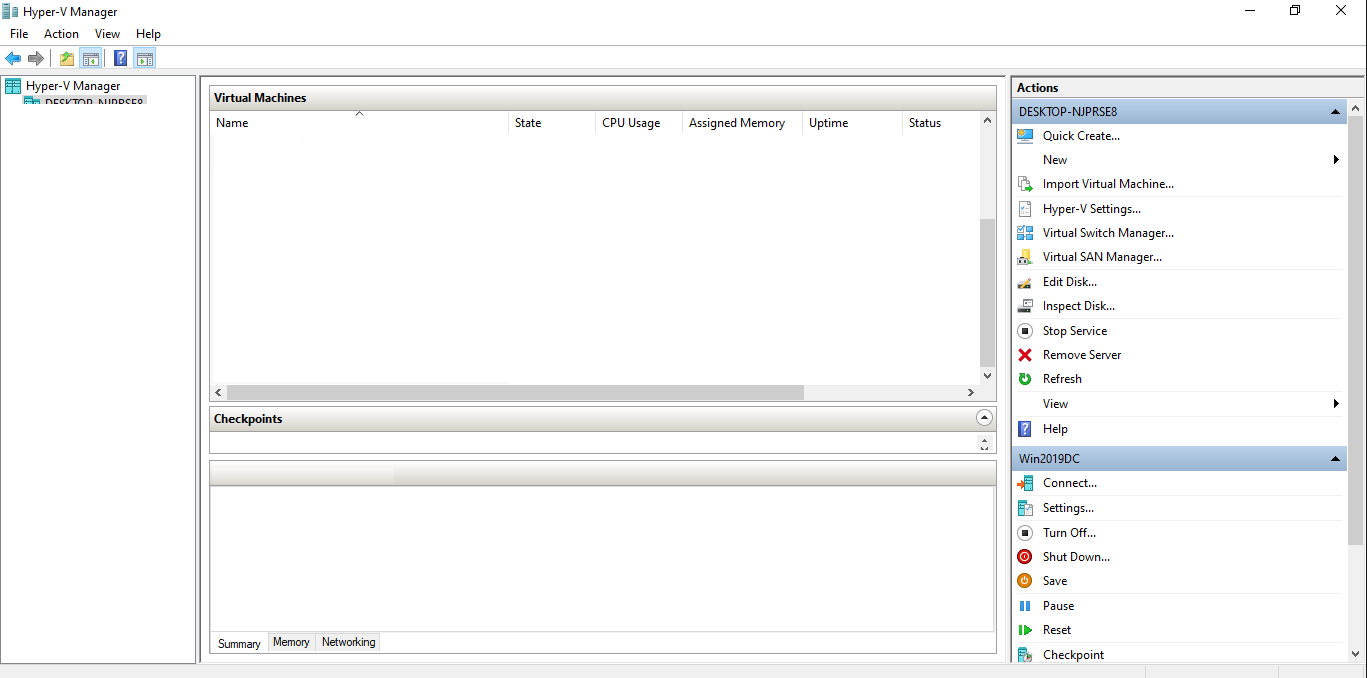Click the green Reset icon
Image resolution: width=1367 pixels, height=678 pixels.
[x=1025, y=630]
